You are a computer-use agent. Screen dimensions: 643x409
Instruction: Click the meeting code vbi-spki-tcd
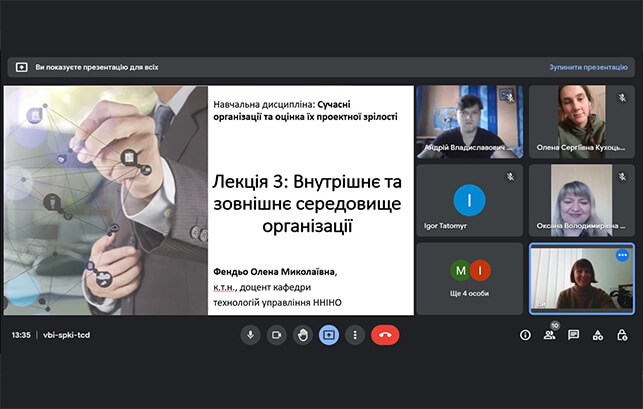tap(68, 336)
